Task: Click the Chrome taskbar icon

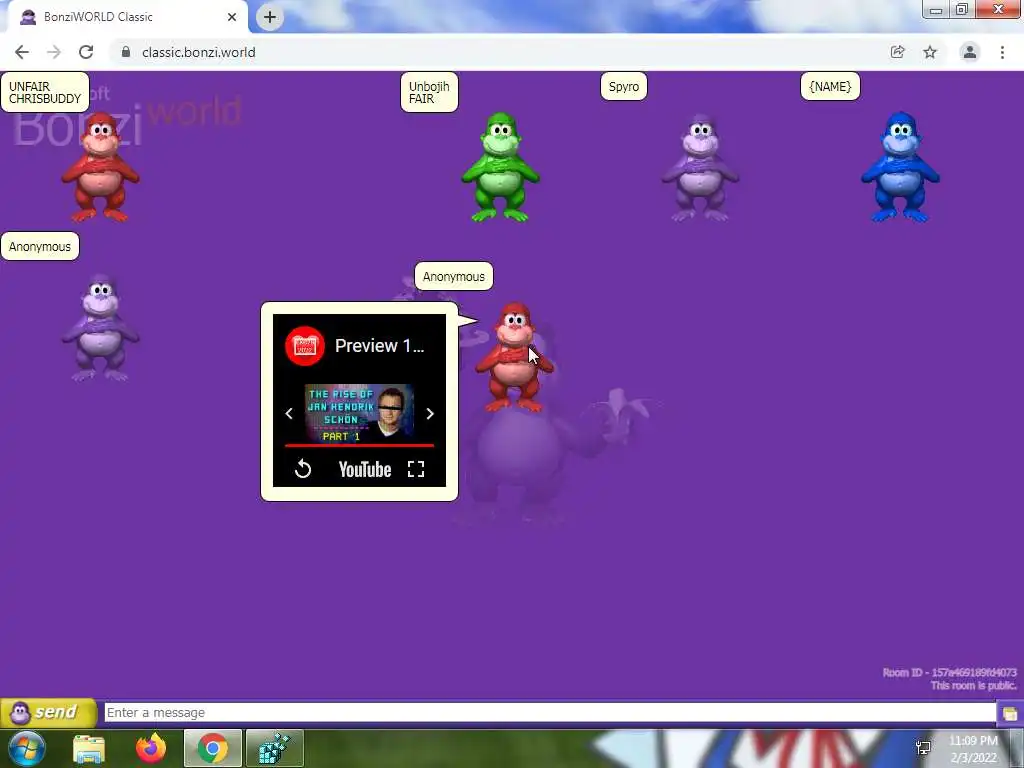Action: click(x=212, y=748)
